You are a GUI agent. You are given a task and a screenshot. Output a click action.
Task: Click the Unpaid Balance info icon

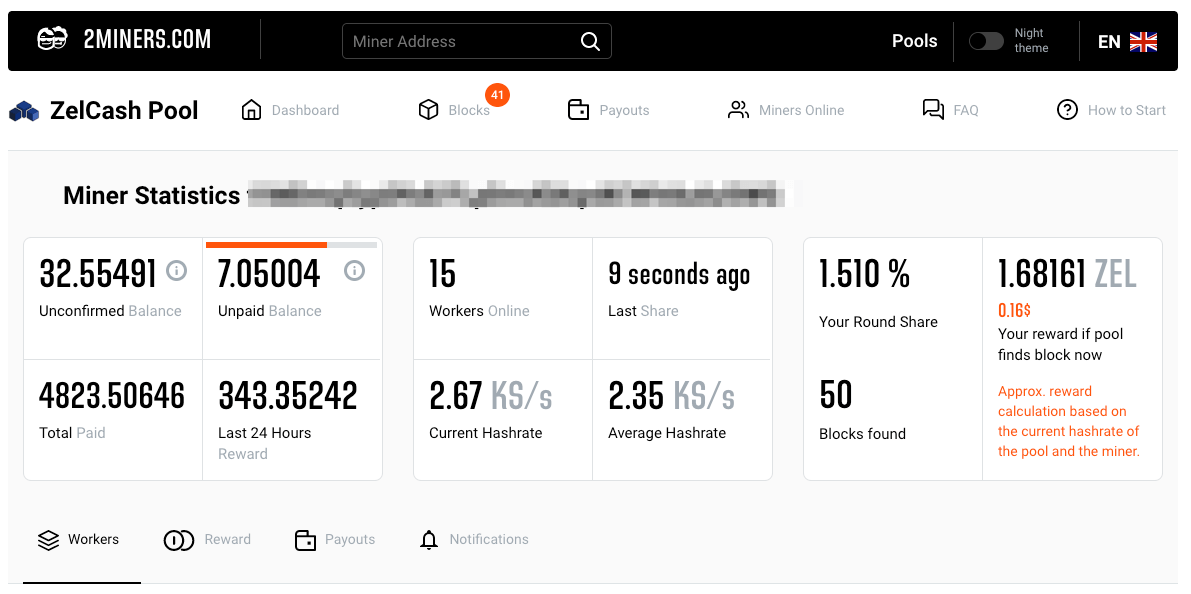click(x=354, y=271)
